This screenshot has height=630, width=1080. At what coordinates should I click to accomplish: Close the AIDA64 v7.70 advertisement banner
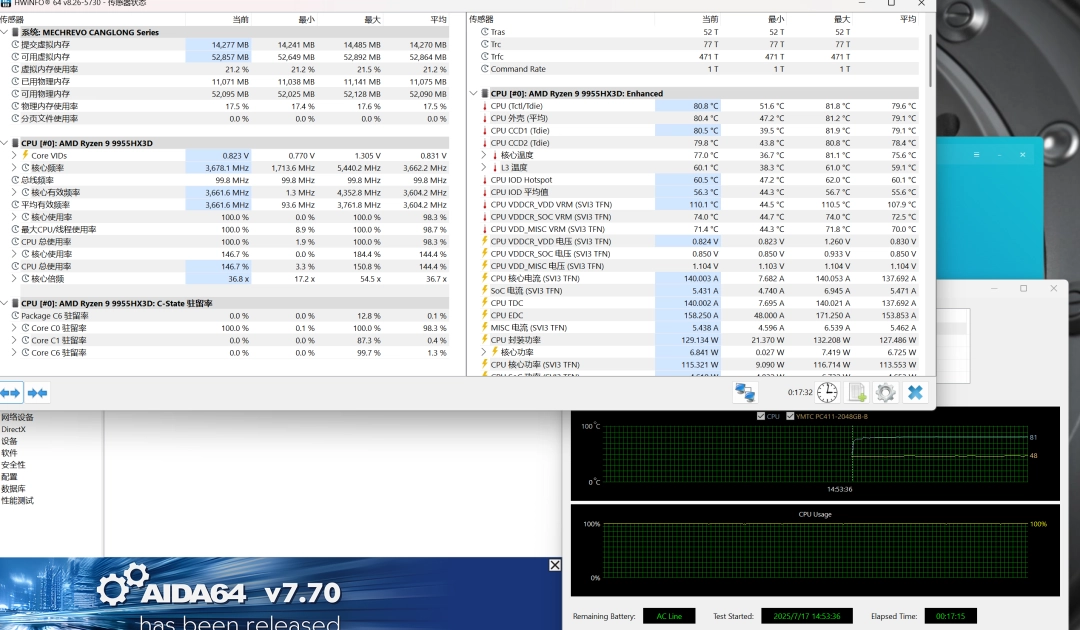coord(555,565)
